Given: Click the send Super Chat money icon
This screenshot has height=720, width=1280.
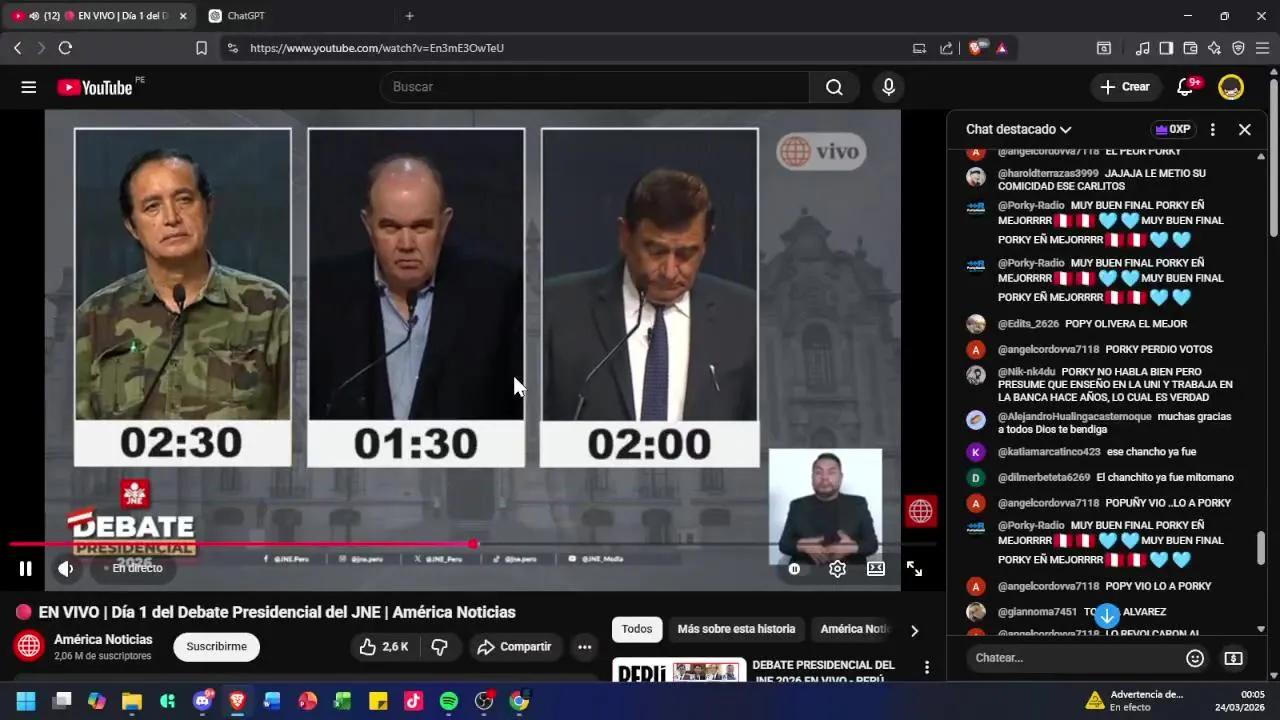Looking at the screenshot, I should (x=1234, y=658).
